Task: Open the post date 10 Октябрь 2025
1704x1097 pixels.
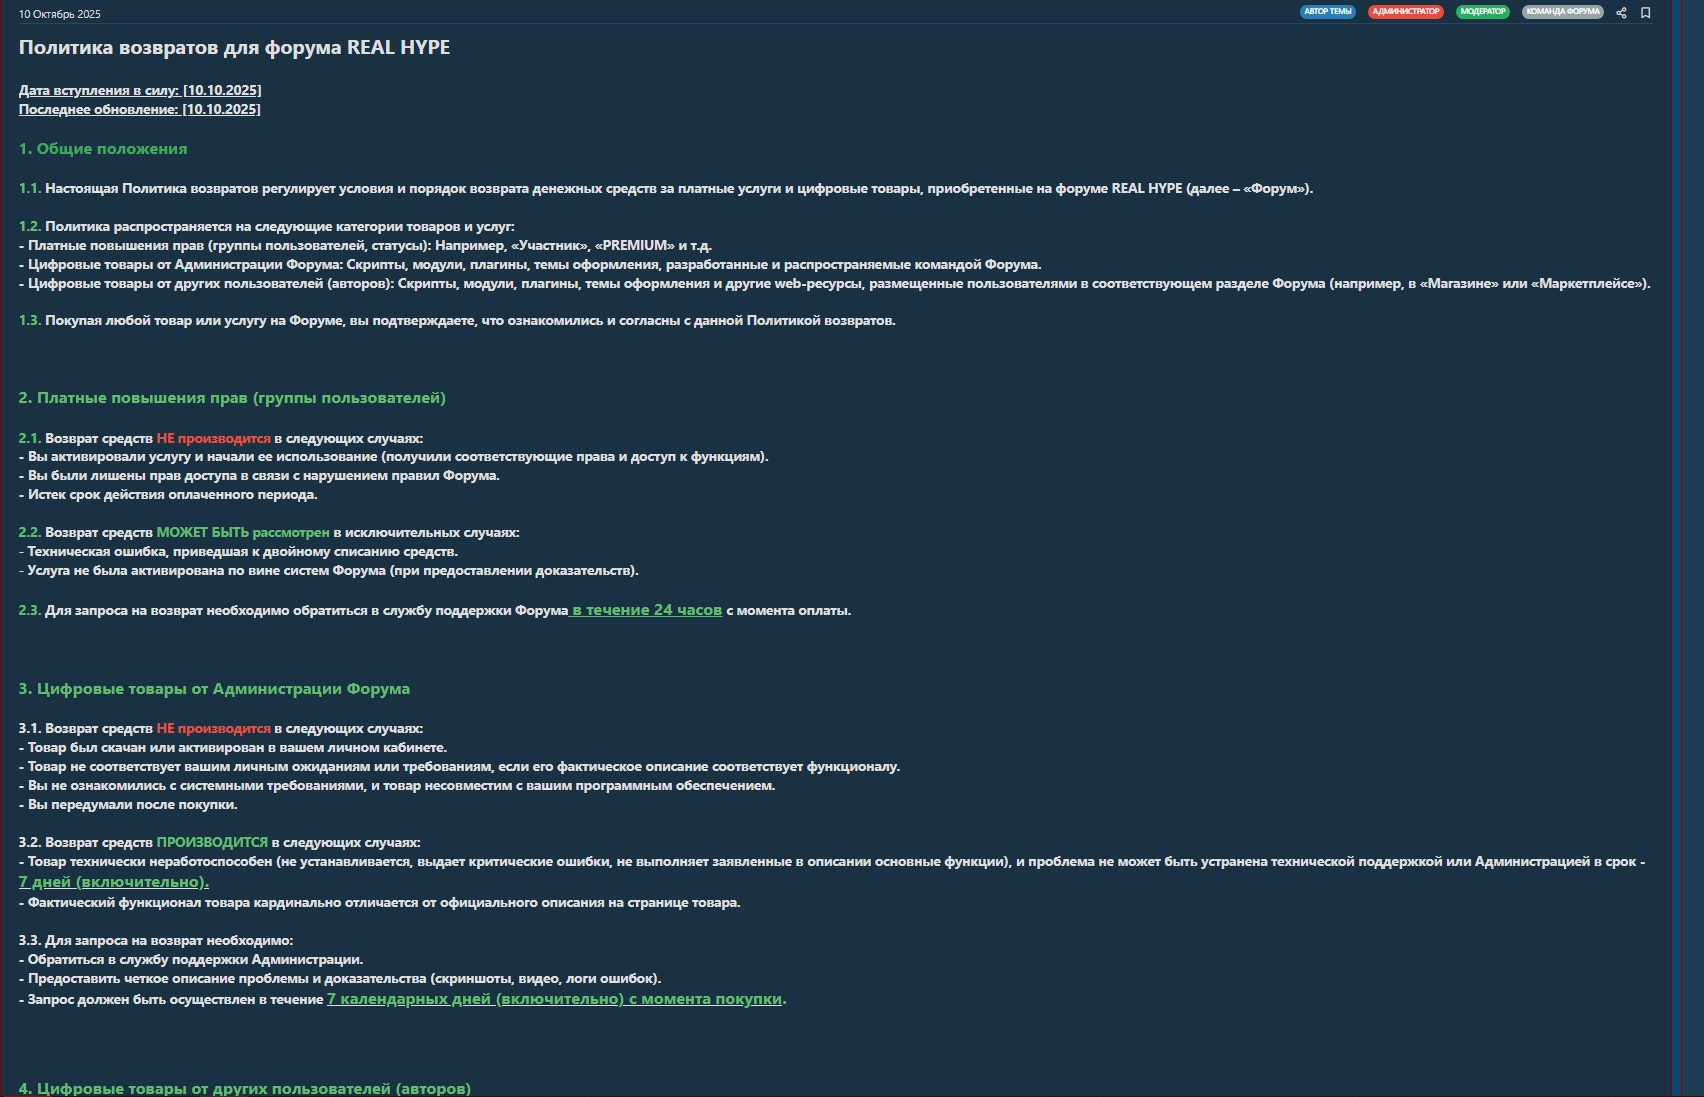Action: (60, 14)
